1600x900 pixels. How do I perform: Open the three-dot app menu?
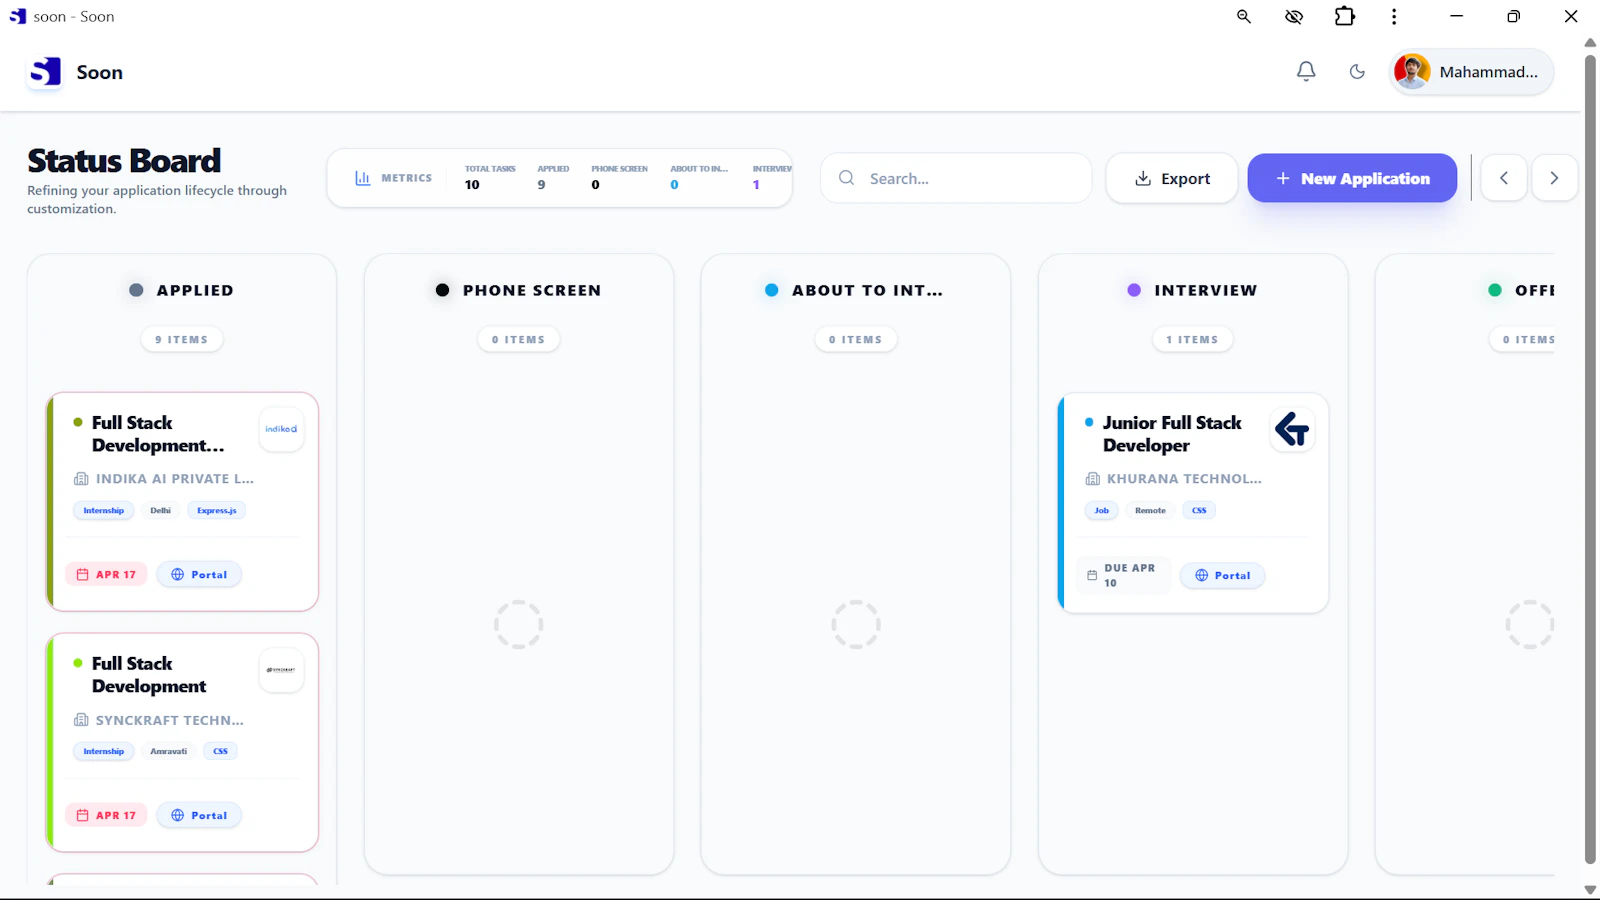coord(1394,16)
